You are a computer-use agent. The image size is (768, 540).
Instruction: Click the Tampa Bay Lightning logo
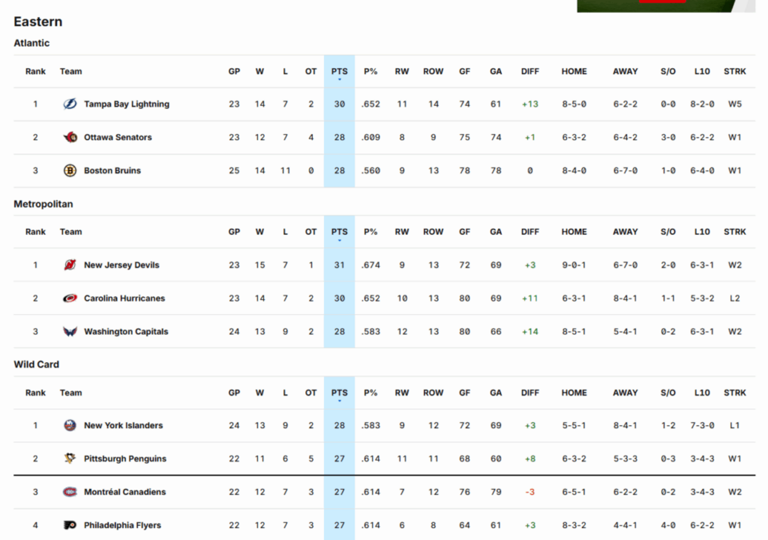[70, 104]
